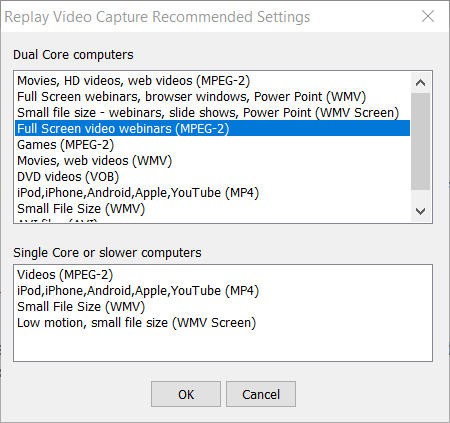Select Games (MPEG-2) preset
Screen dimensions: 450x423
[213, 145]
